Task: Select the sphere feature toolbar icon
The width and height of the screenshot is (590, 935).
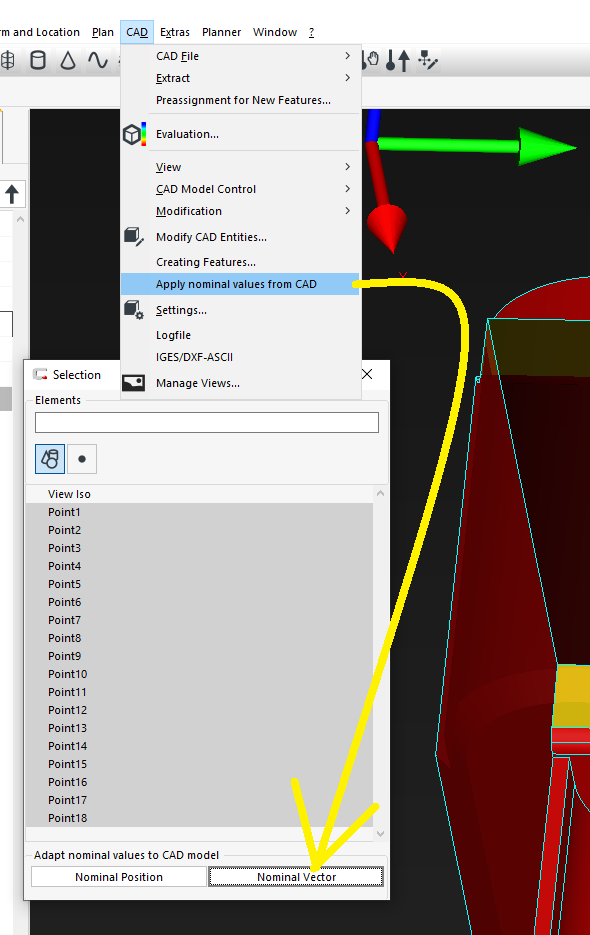Action: tap(7, 60)
